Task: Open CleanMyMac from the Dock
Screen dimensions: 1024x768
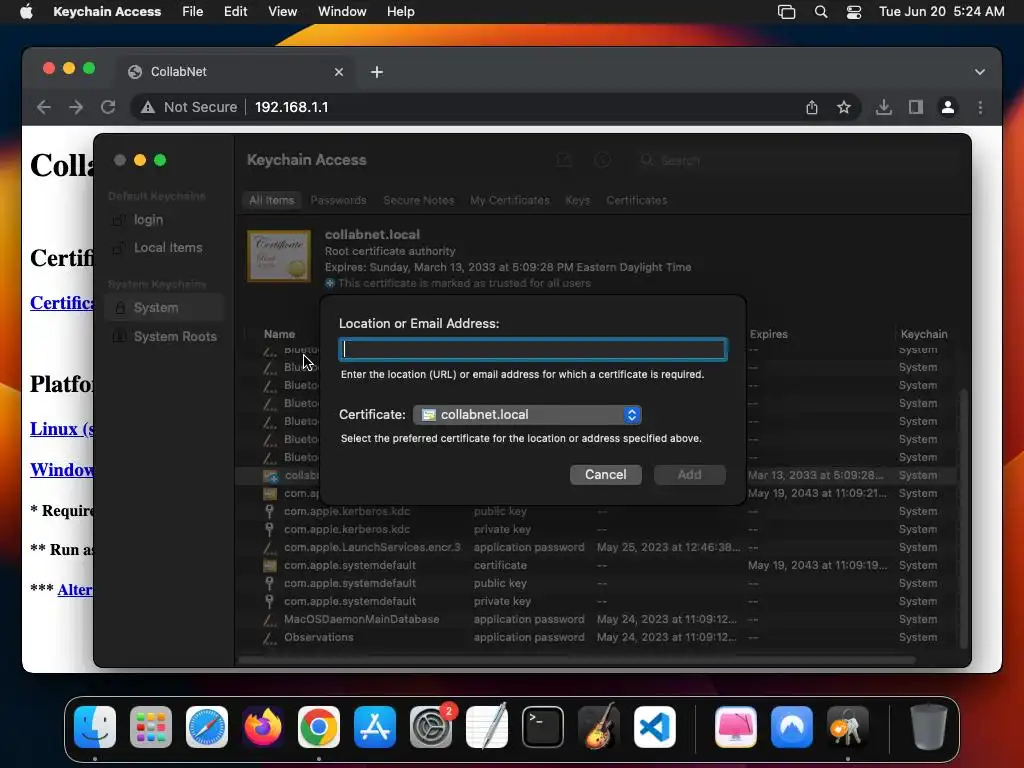Action: 736,727
